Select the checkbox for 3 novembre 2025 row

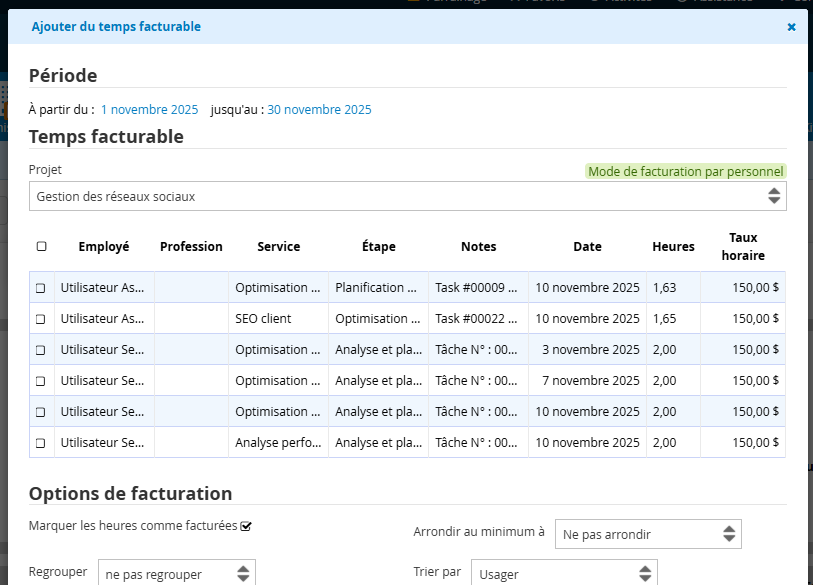41,350
